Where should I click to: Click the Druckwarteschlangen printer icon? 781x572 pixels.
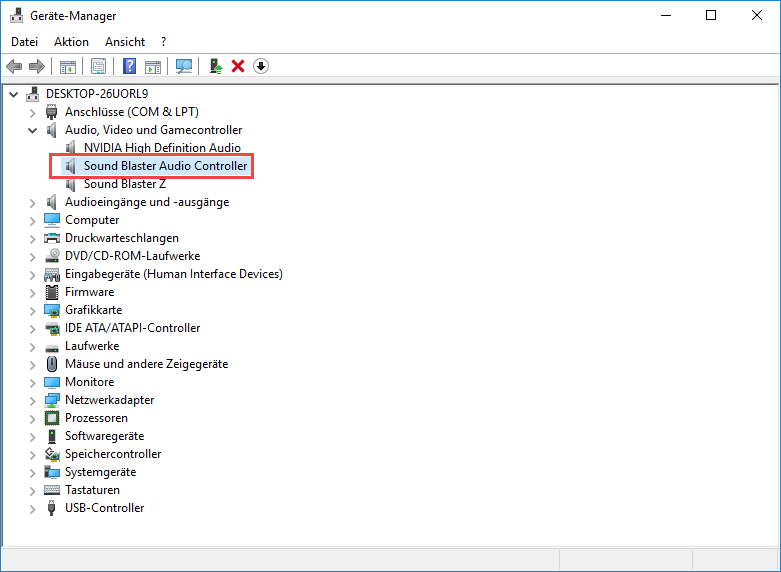click(52, 238)
